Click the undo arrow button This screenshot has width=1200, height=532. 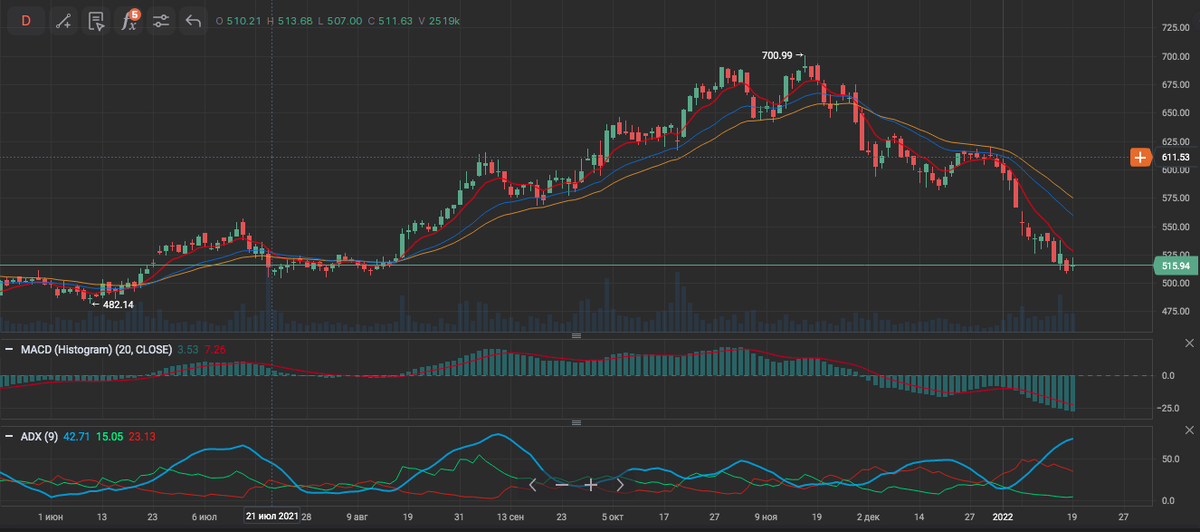(194, 20)
